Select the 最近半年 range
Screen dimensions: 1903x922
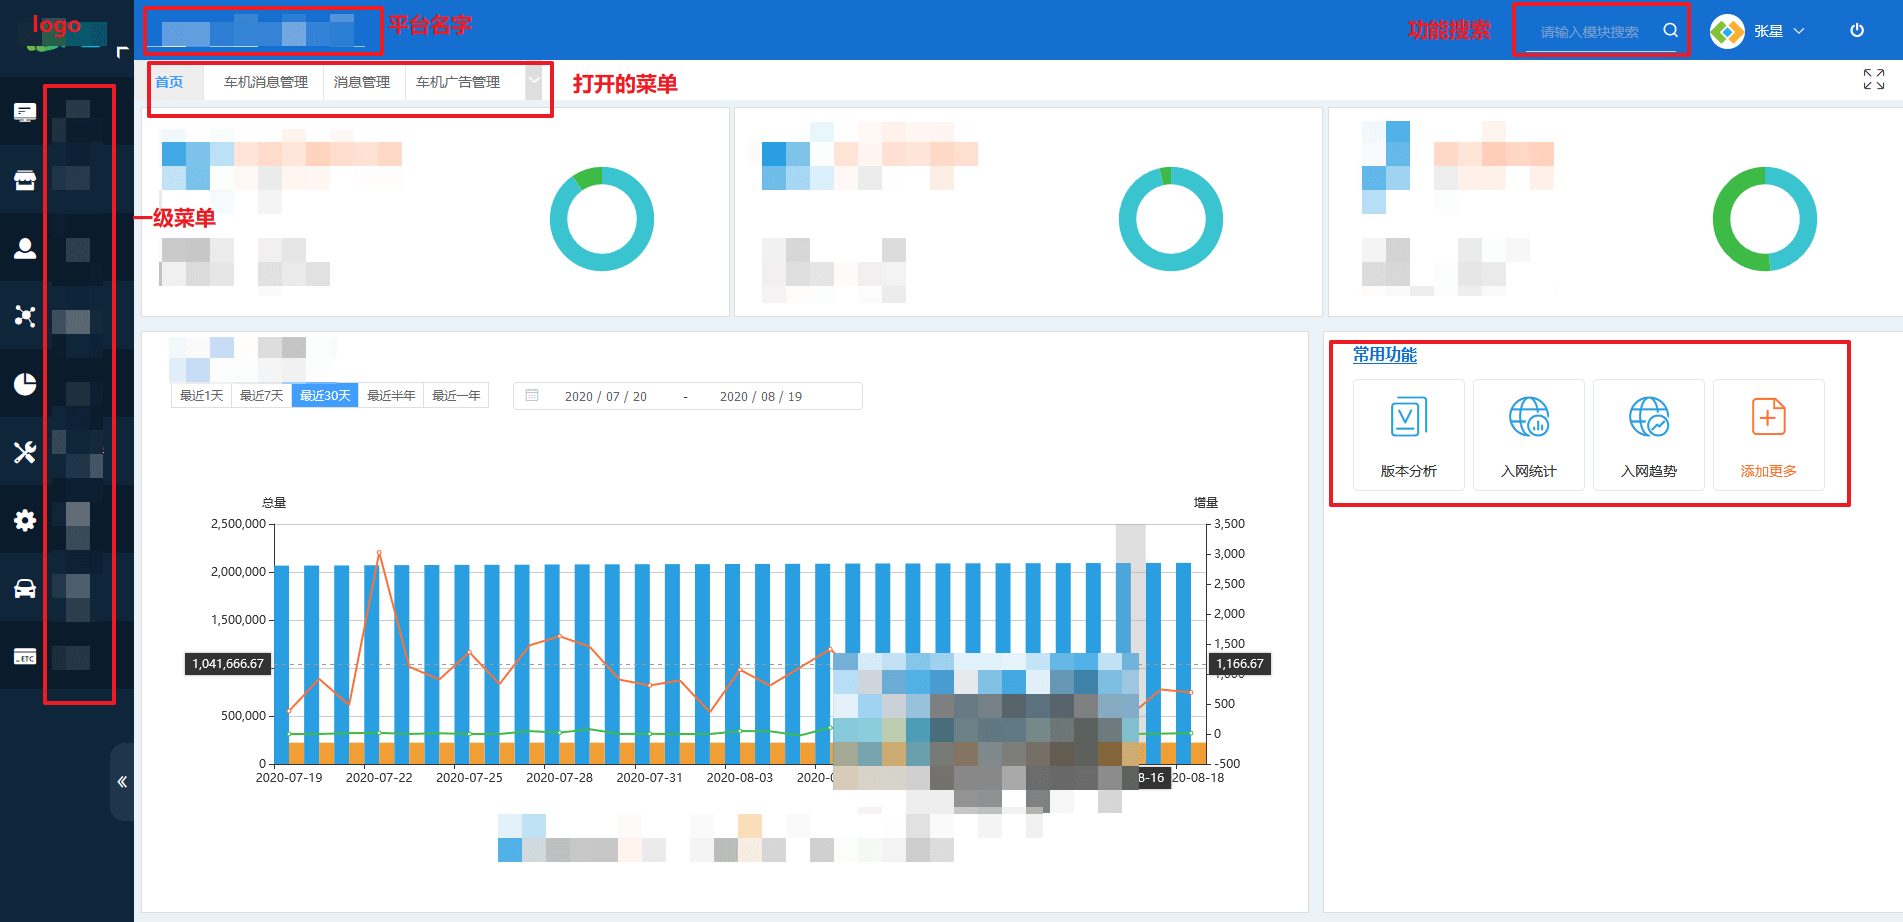point(391,396)
